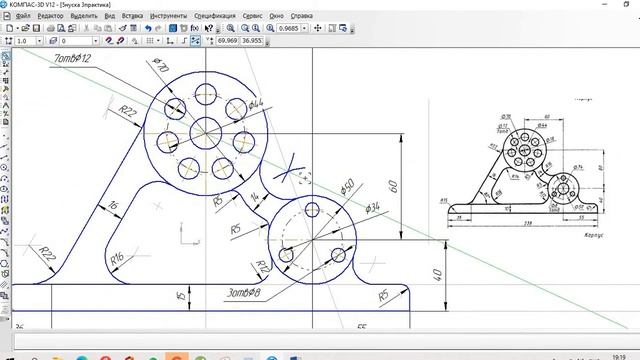This screenshot has width=640, height=360.
Task: Open the zoom scale 0.9685 dropdown arrow
Action: coord(304,28)
